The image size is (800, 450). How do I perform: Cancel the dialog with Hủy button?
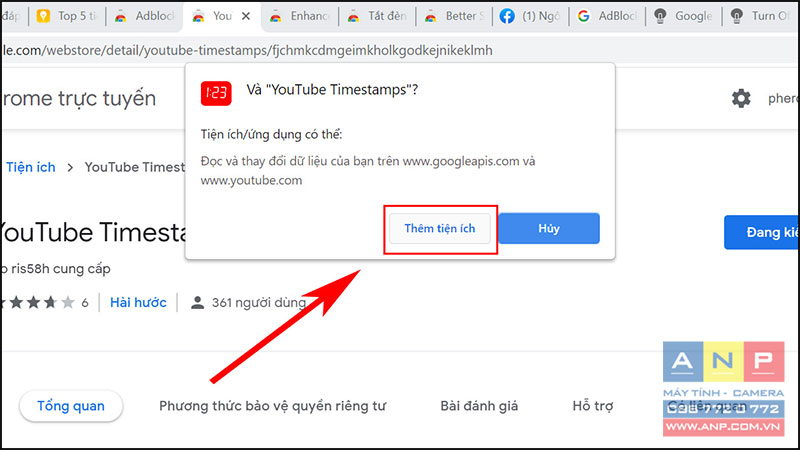click(549, 229)
